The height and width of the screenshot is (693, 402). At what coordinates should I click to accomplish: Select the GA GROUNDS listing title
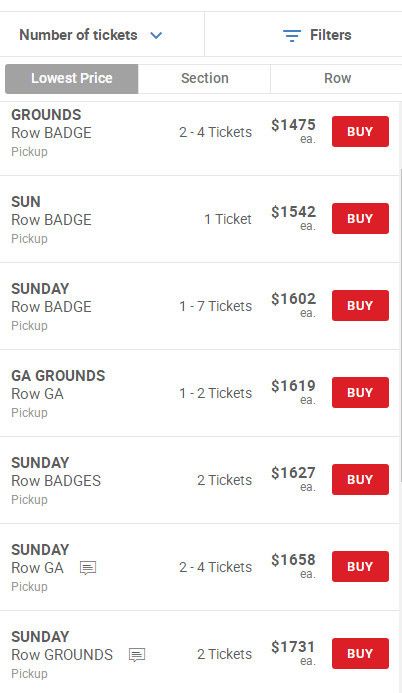tap(58, 376)
